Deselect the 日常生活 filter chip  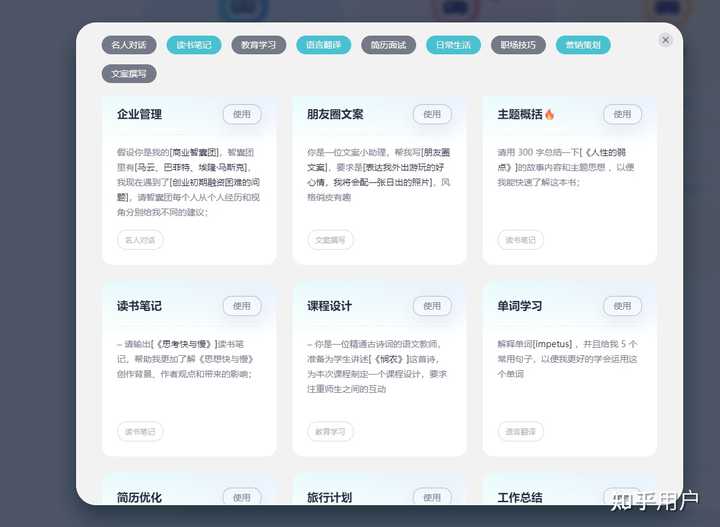click(453, 45)
